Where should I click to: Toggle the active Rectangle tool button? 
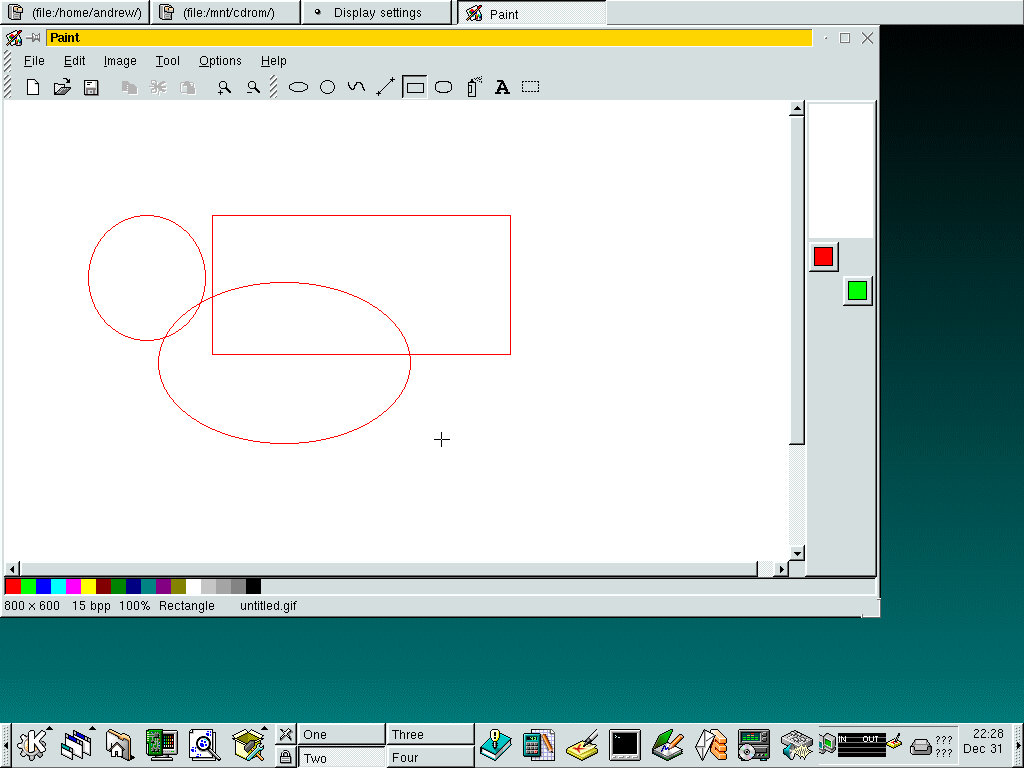[x=415, y=87]
